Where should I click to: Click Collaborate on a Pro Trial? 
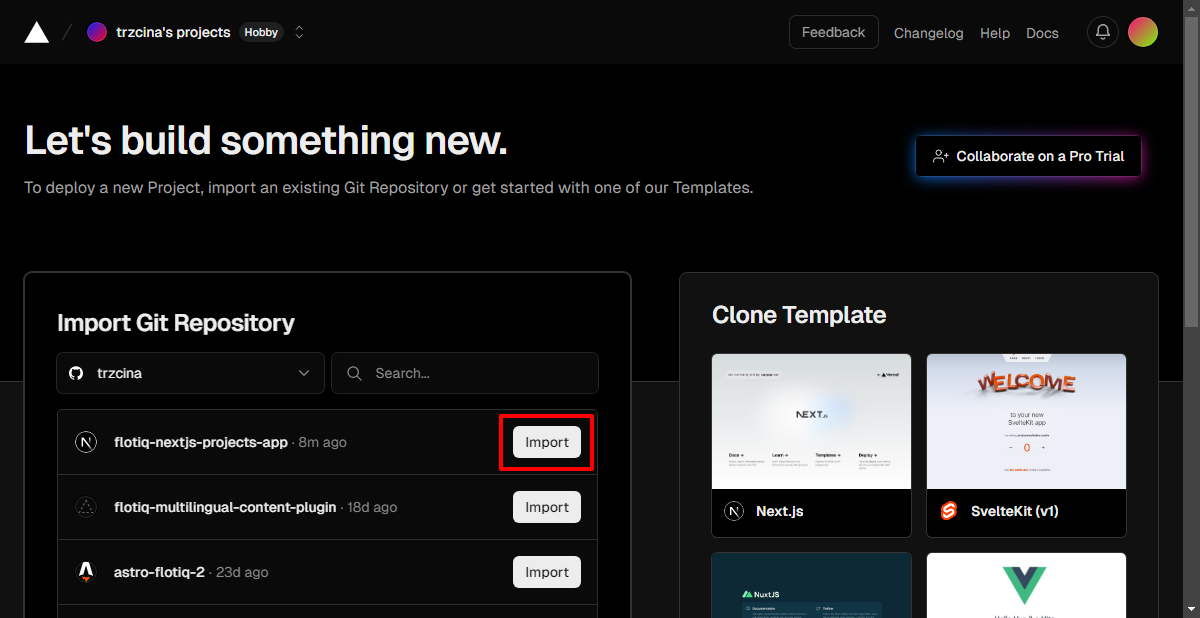pos(1028,156)
